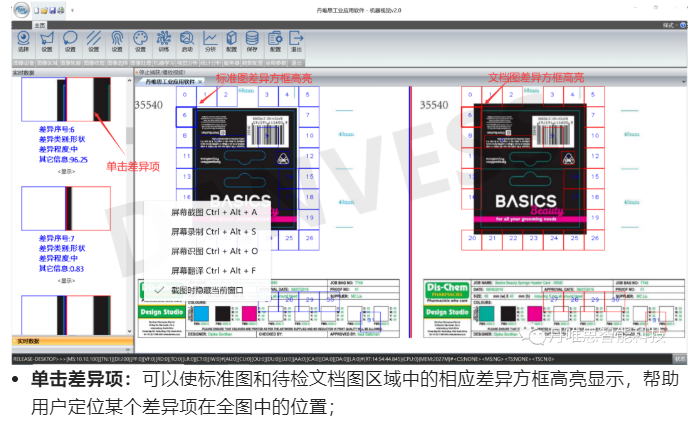Click the 差异序号:6 label
This screenshot has width=700, height=431.
coord(57,130)
